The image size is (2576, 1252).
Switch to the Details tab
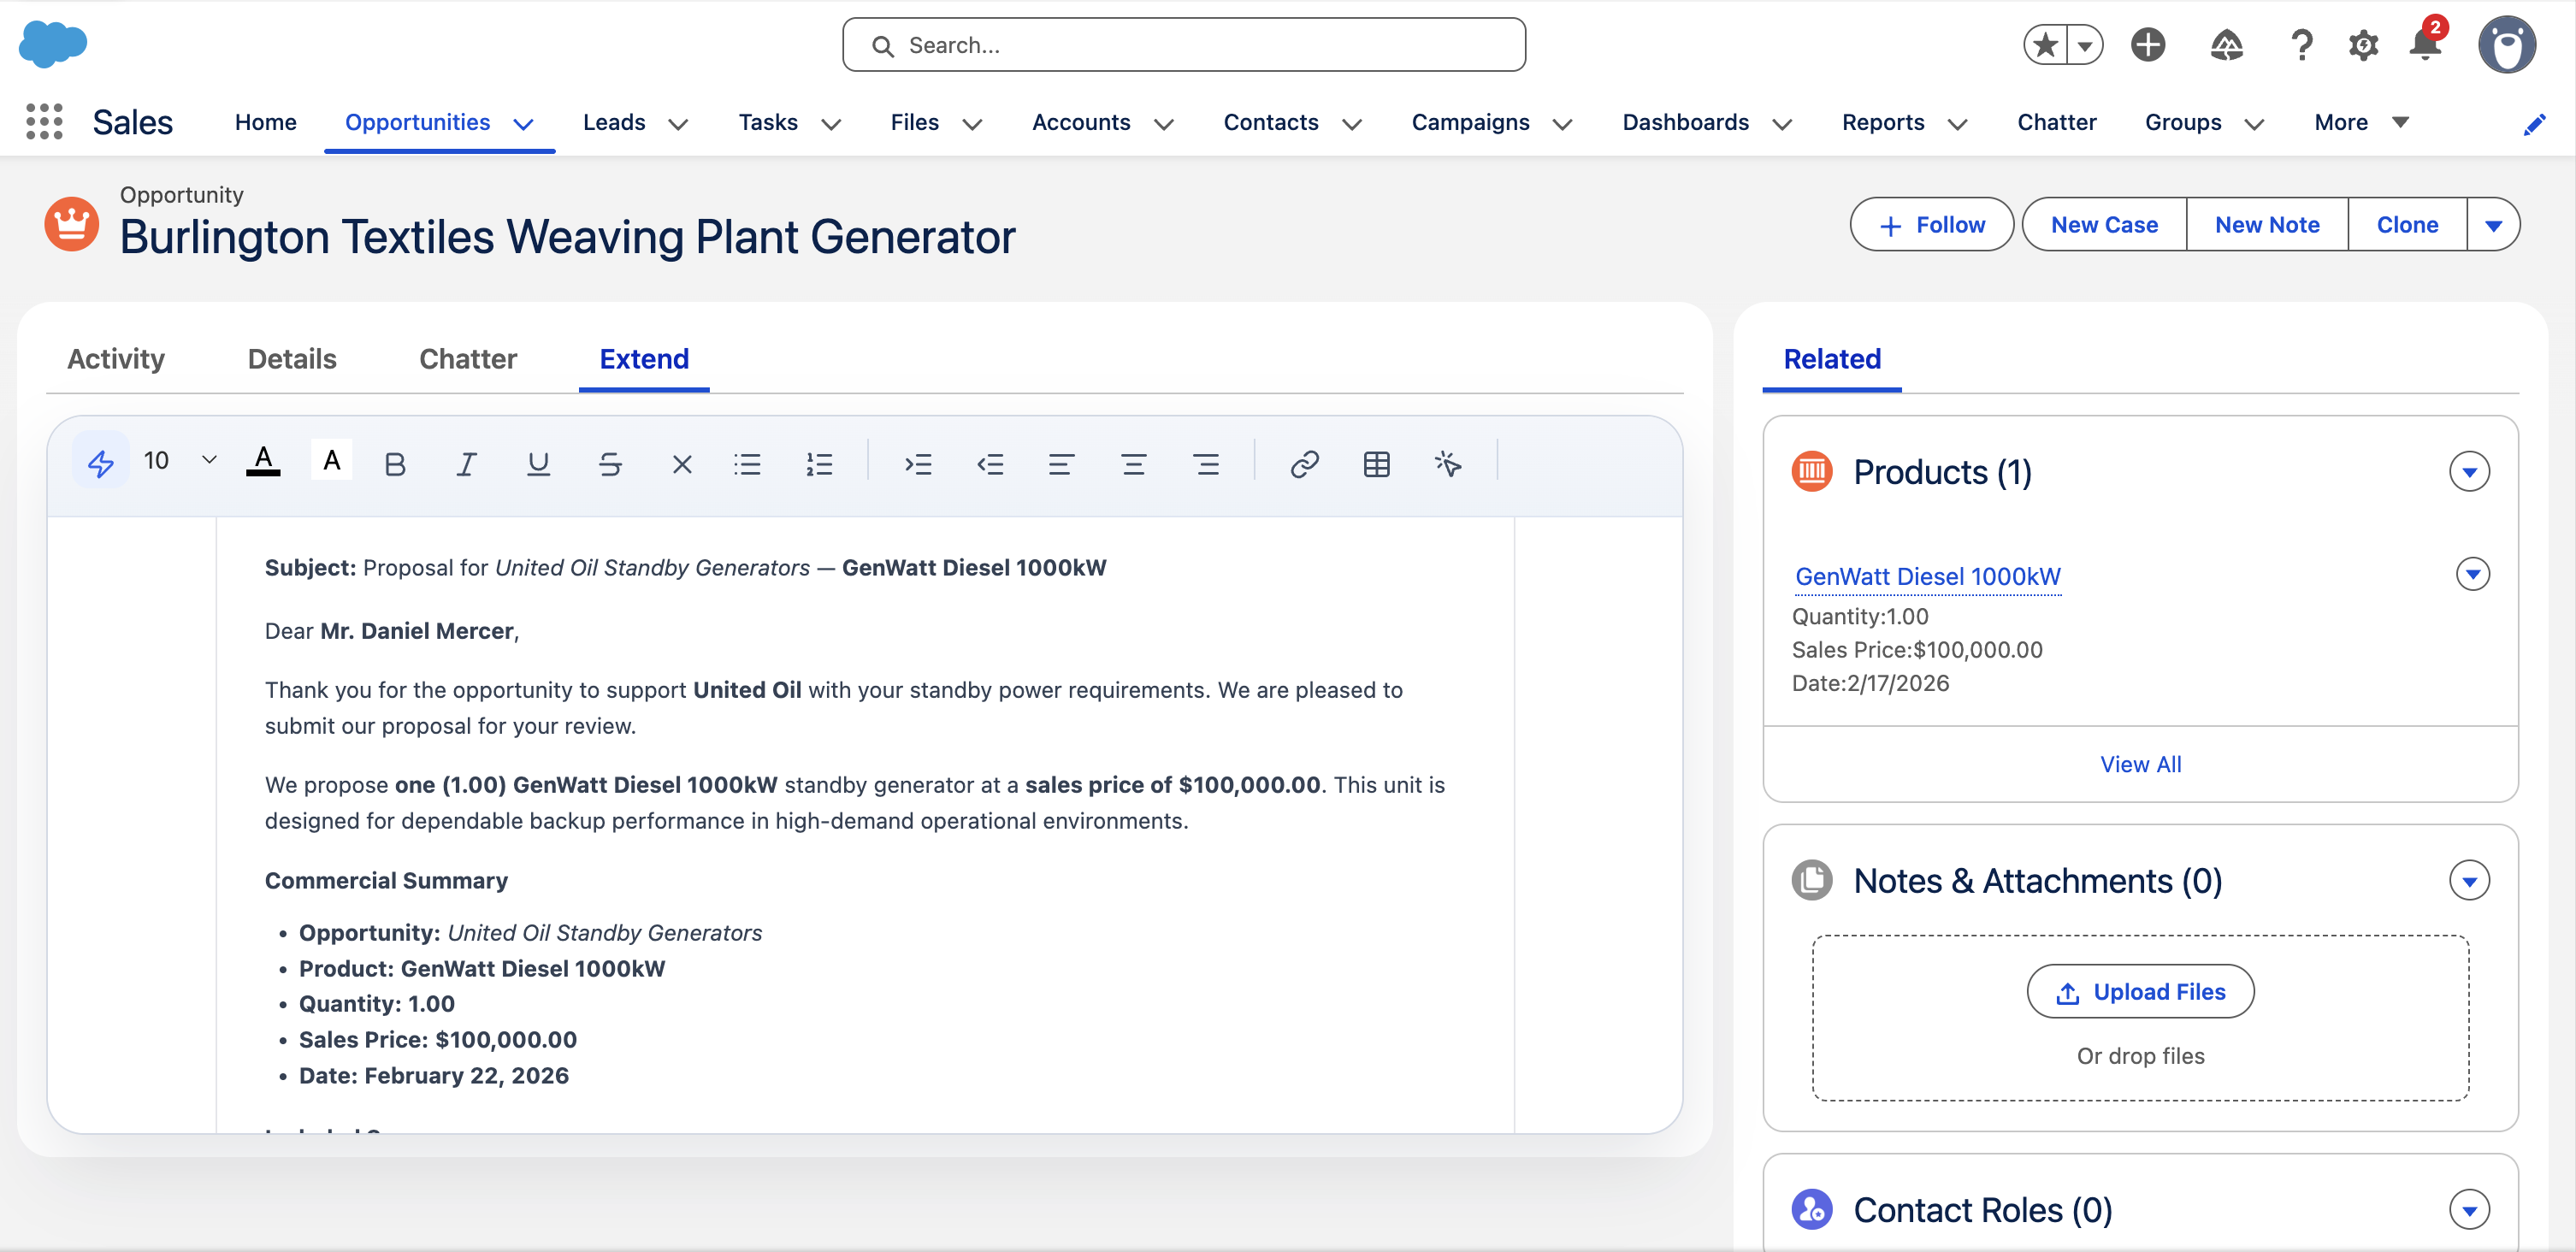[x=291, y=358]
